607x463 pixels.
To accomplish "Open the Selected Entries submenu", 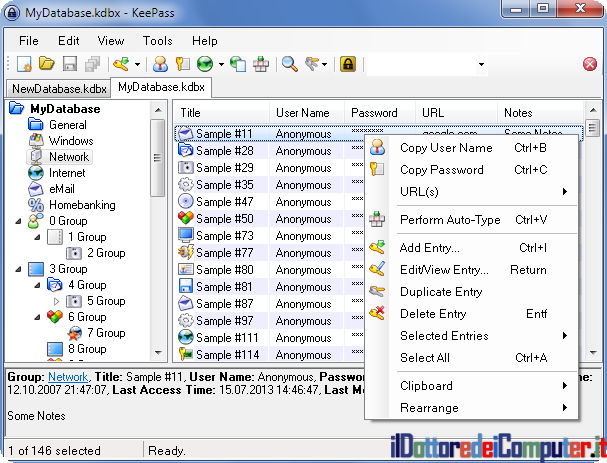I will (x=472, y=336).
